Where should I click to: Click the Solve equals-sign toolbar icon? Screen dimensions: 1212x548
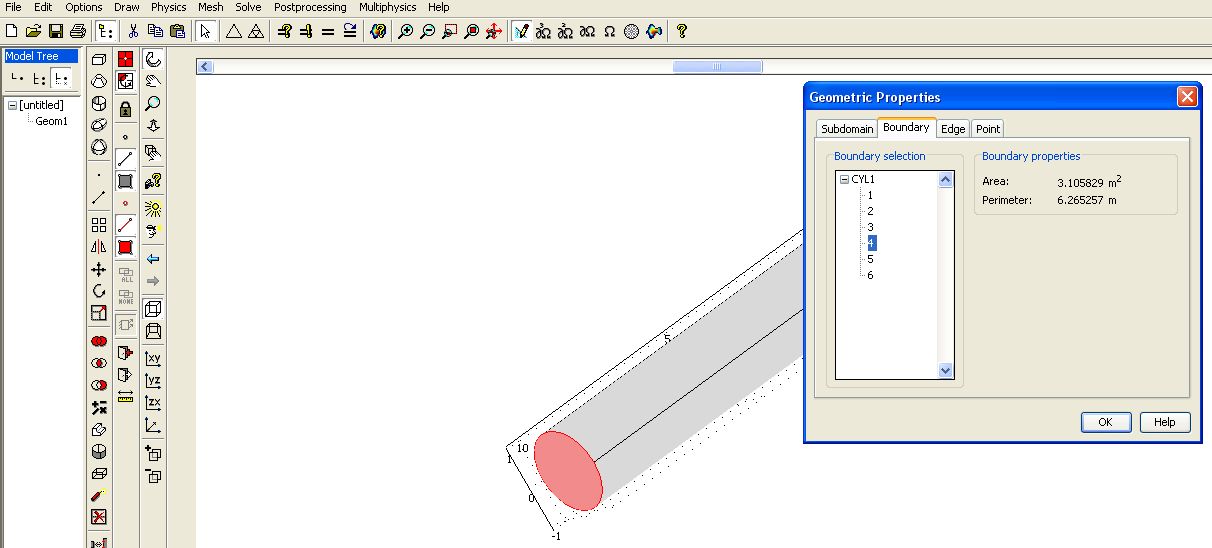pyautogui.click(x=328, y=31)
